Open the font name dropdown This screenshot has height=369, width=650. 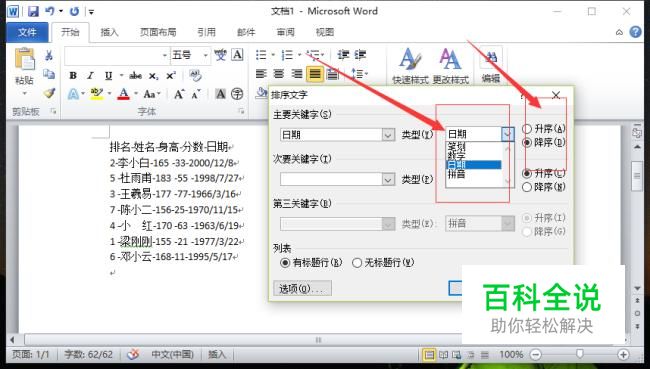[165, 55]
